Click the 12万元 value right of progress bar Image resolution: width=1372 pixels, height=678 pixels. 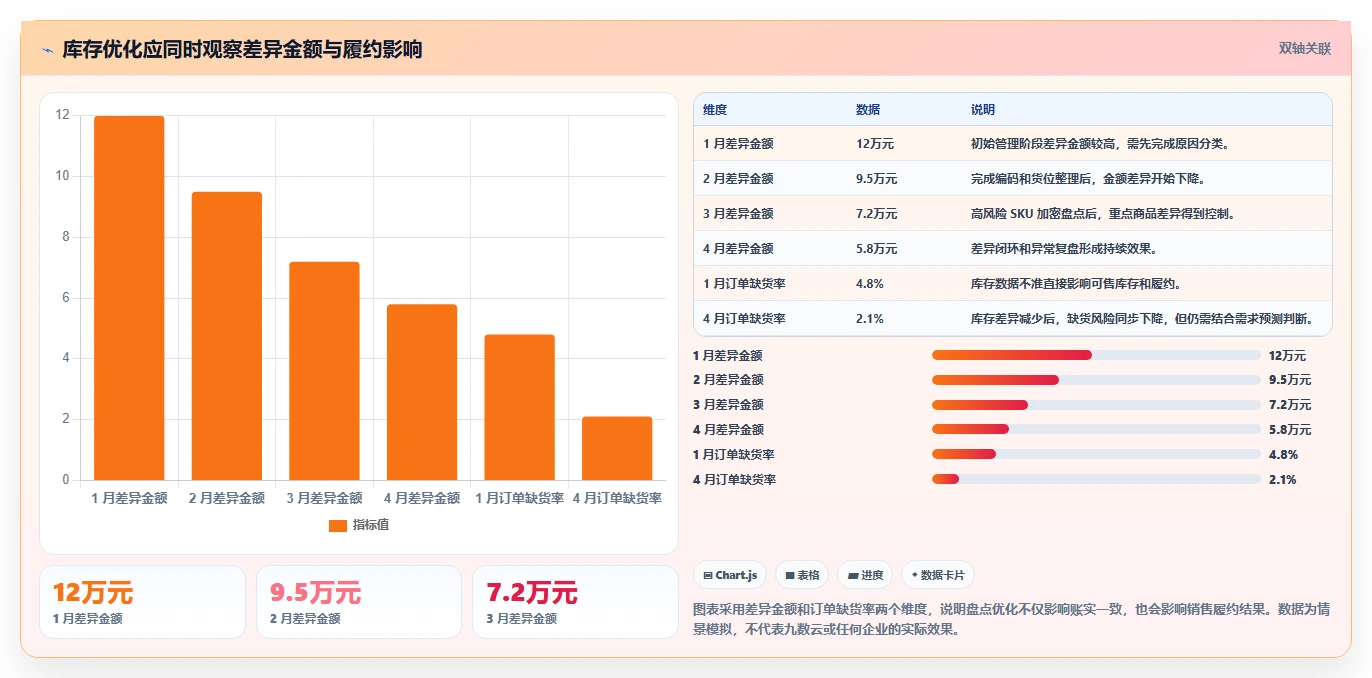(1287, 355)
